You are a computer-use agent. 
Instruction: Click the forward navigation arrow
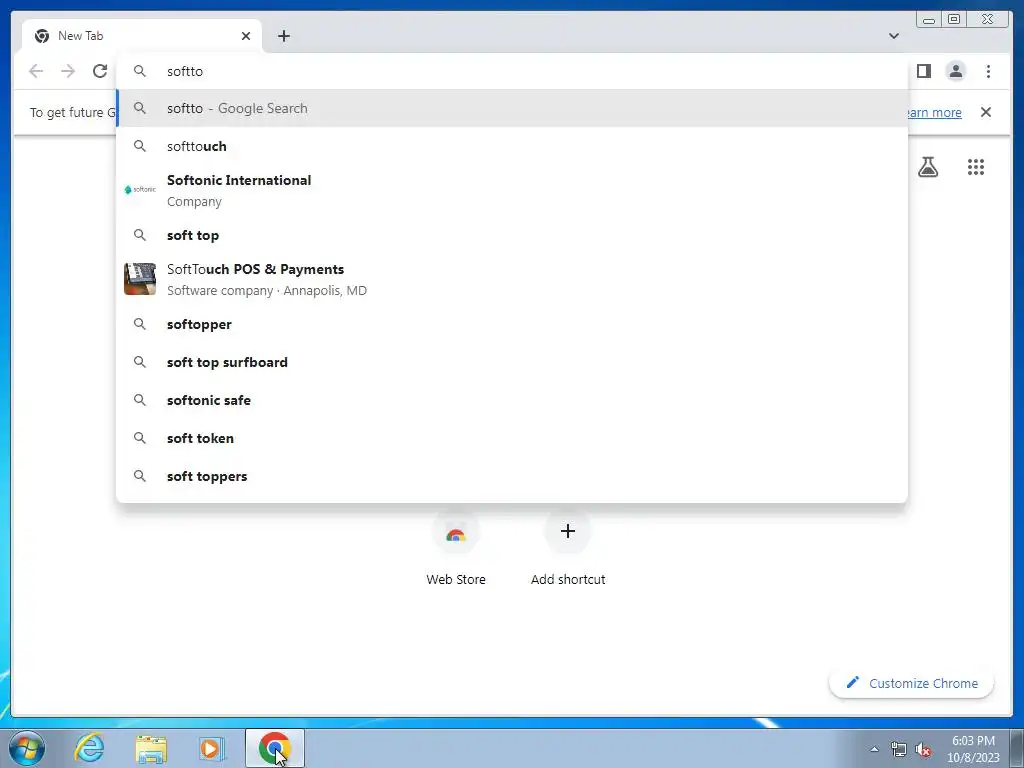point(68,71)
